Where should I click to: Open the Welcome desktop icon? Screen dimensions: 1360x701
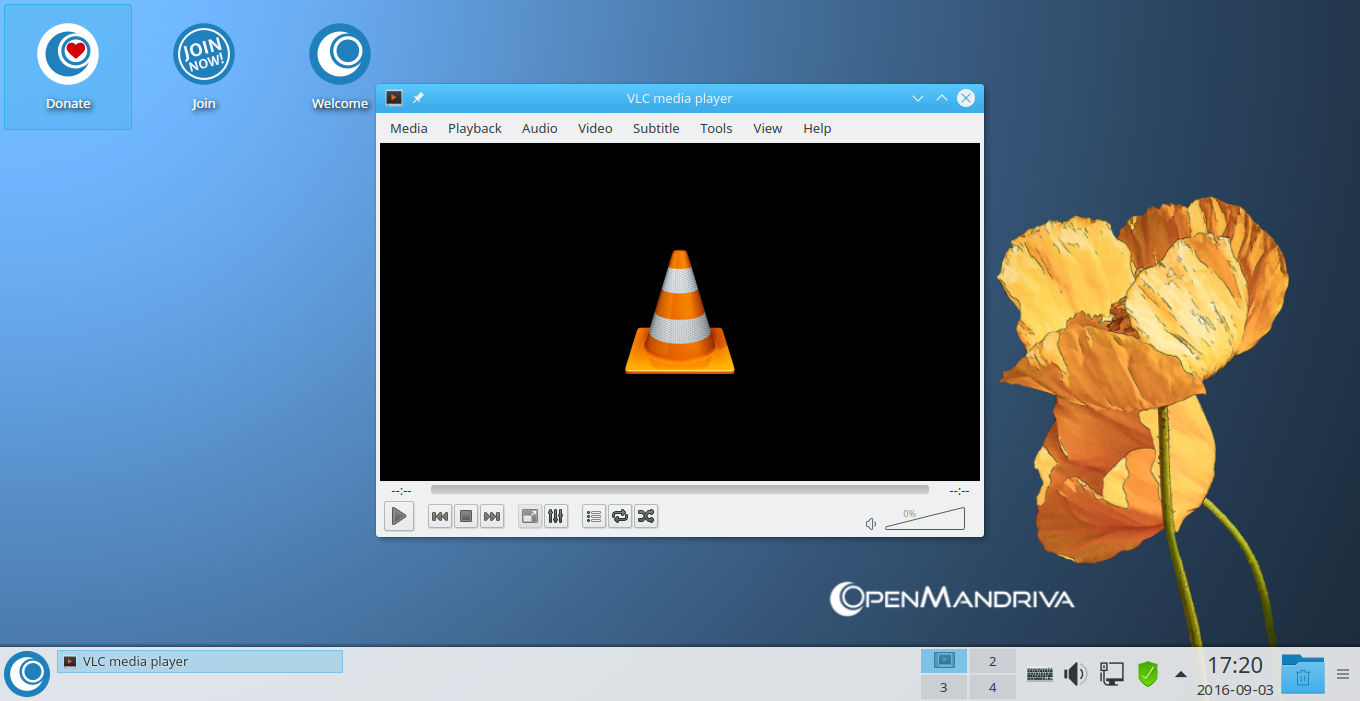click(x=340, y=66)
